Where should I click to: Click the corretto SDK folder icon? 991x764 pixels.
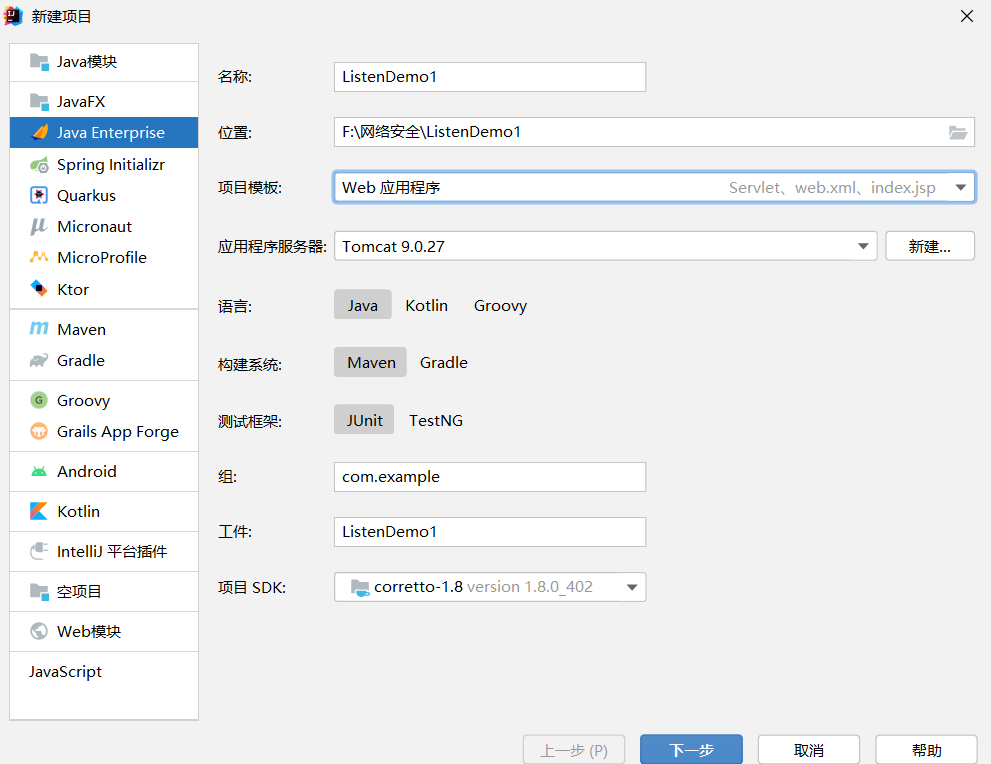[360, 587]
